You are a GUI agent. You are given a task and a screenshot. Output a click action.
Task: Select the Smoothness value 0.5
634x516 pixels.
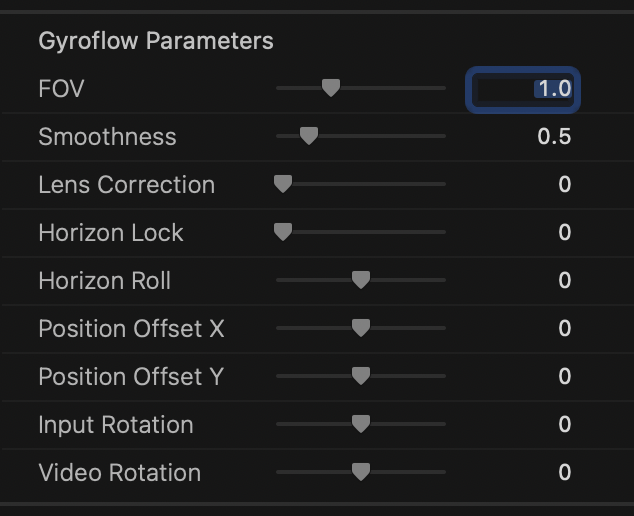(554, 136)
